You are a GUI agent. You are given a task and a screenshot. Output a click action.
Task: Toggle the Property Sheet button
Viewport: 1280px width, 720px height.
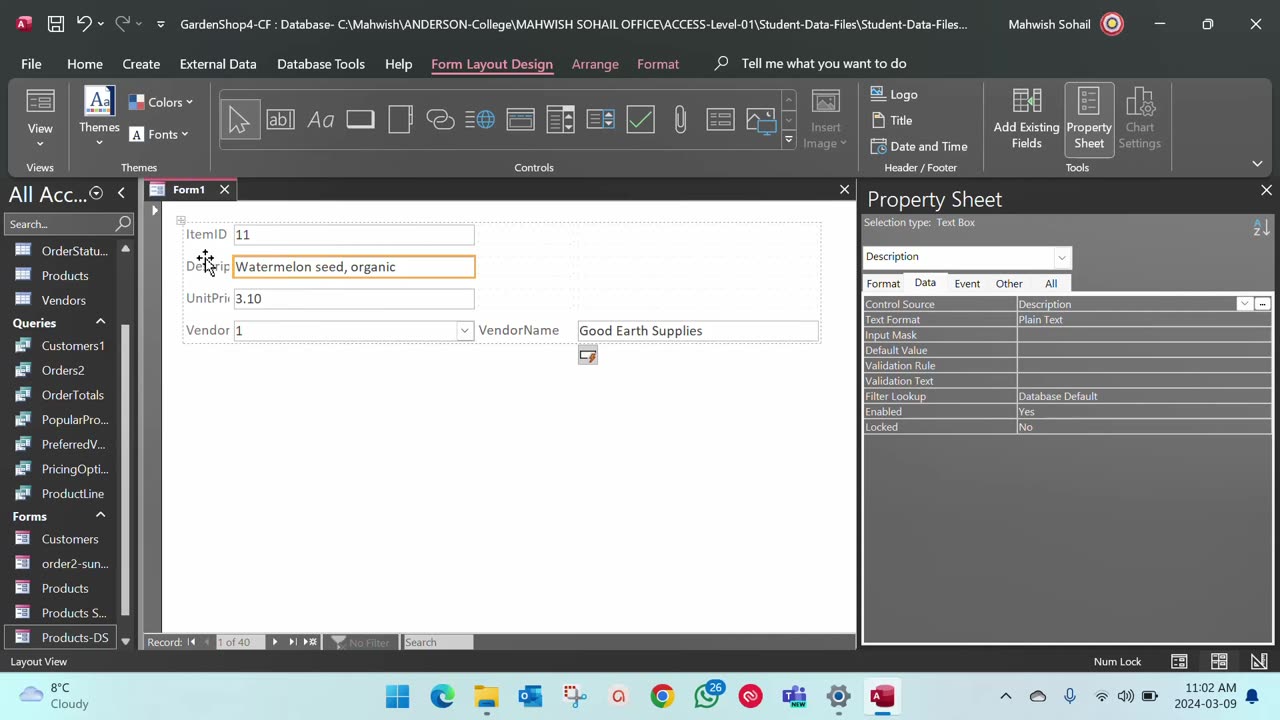[x=1089, y=119]
